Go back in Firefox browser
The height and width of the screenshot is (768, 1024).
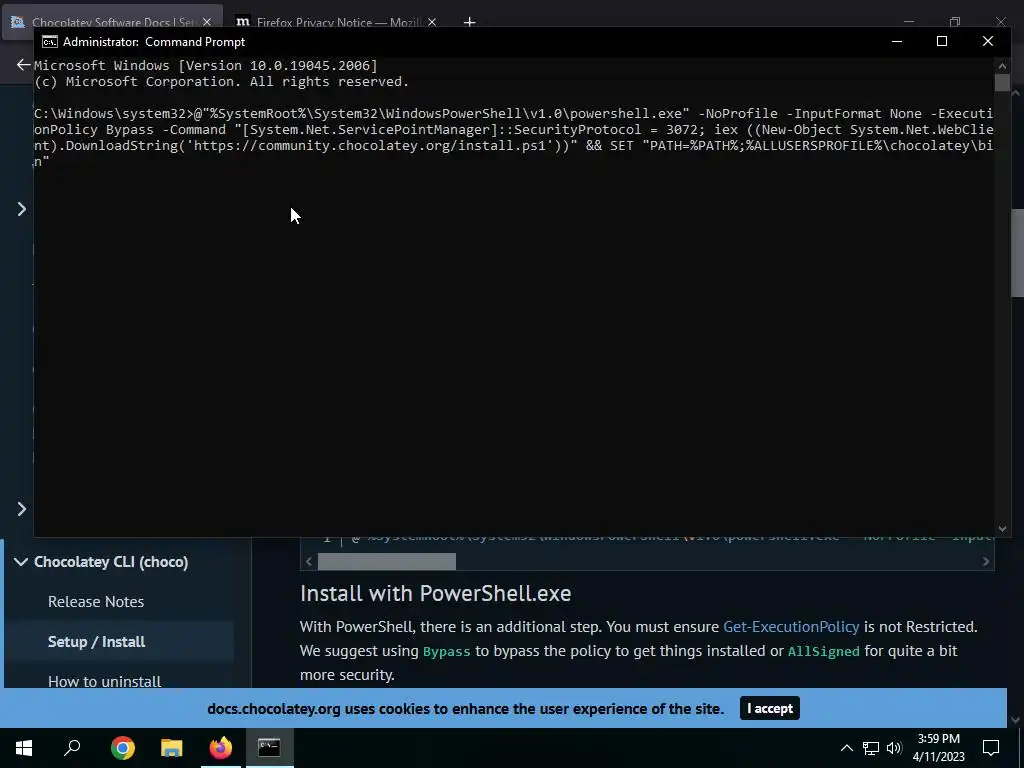(23, 64)
